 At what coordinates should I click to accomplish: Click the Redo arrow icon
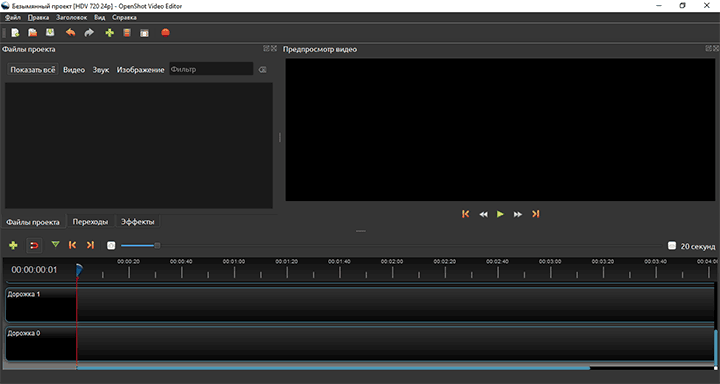pyautogui.click(x=89, y=33)
